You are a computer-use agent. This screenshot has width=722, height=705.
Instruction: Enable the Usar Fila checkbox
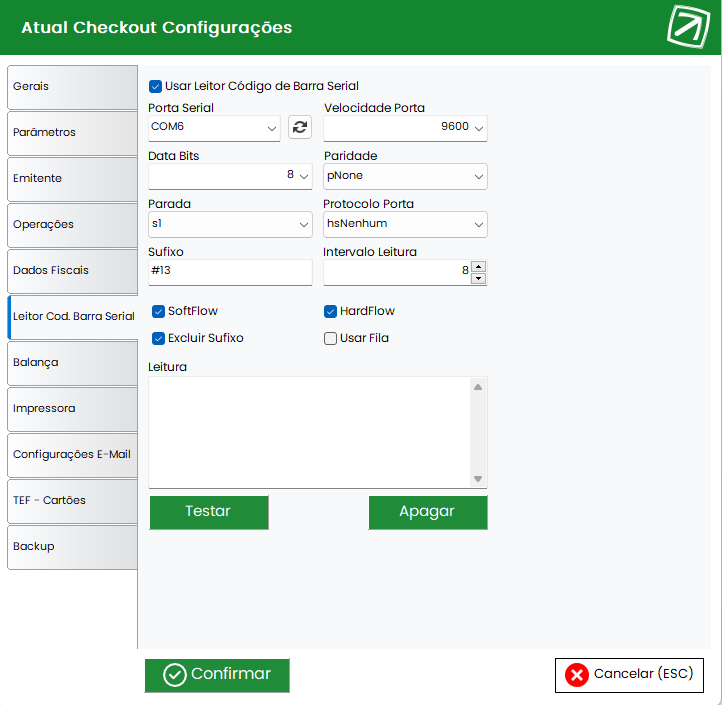(330, 338)
